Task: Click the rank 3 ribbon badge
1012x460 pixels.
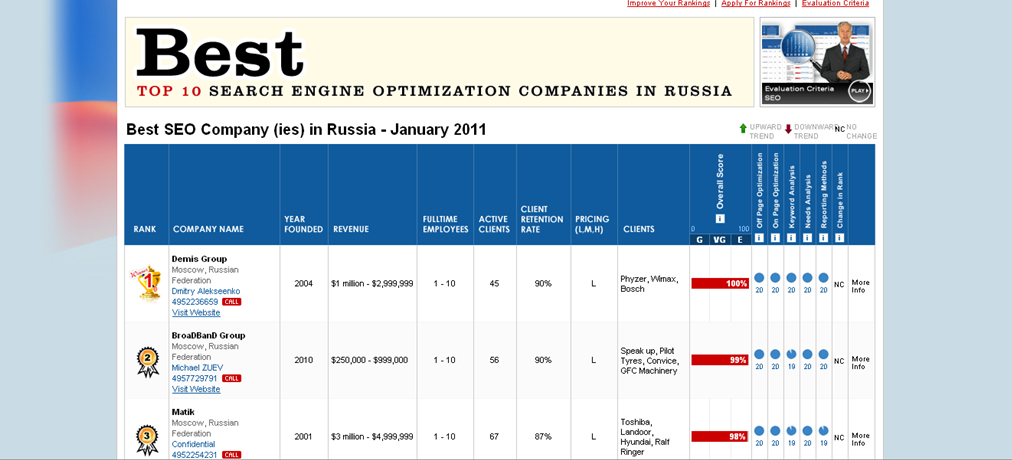Action: [x=147, y=438]
